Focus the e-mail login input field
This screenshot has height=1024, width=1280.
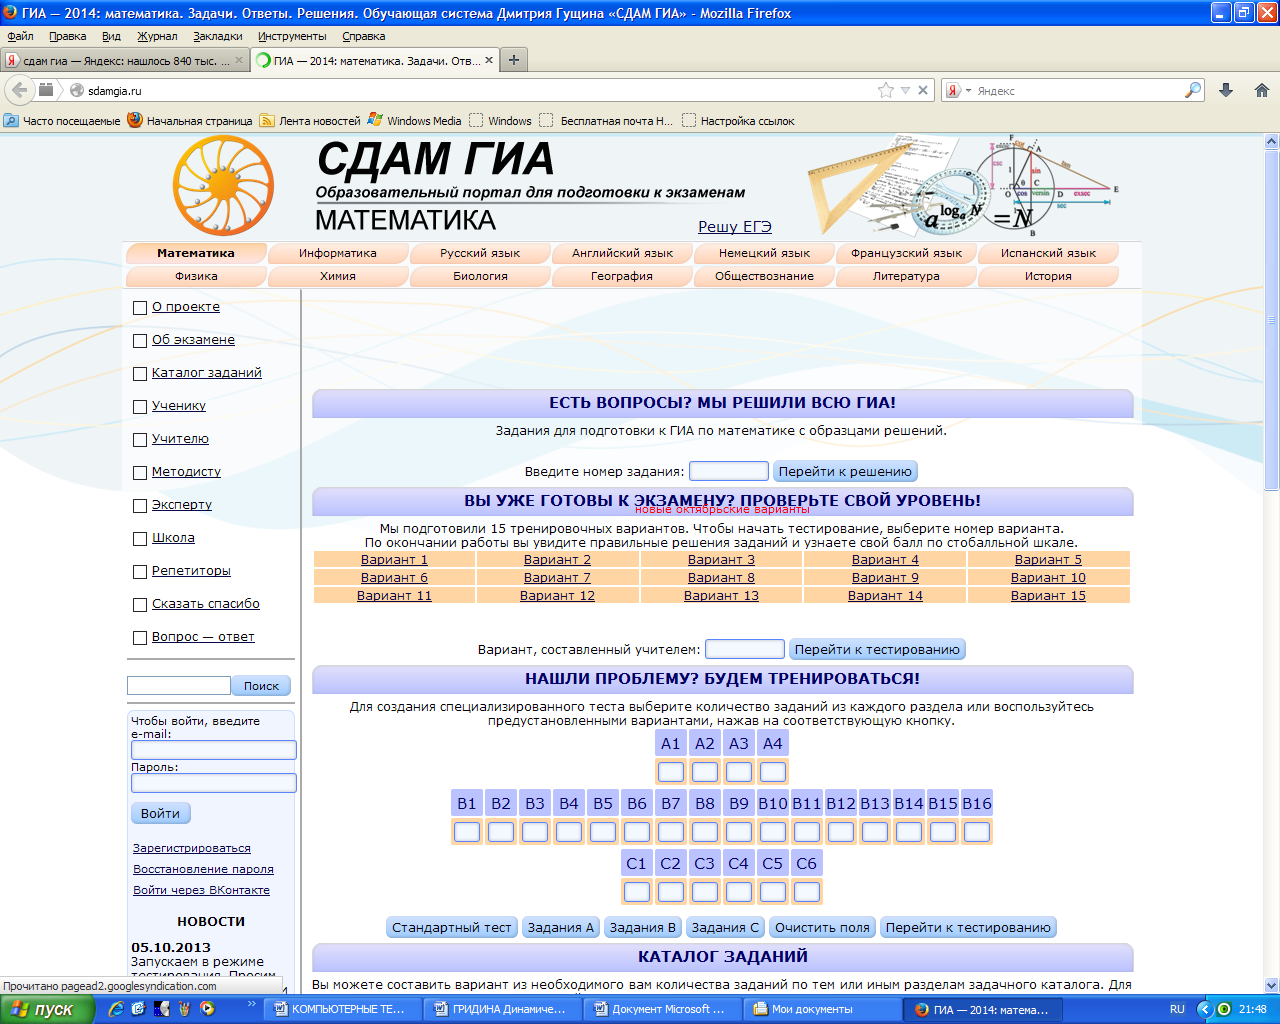click(214, 750)
